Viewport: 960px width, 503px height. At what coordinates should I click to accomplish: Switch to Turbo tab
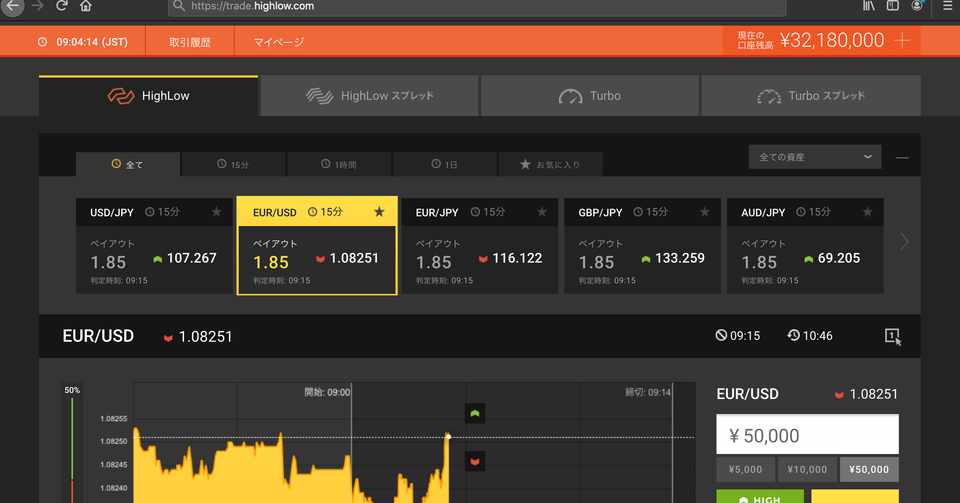[x=590, y=95]
